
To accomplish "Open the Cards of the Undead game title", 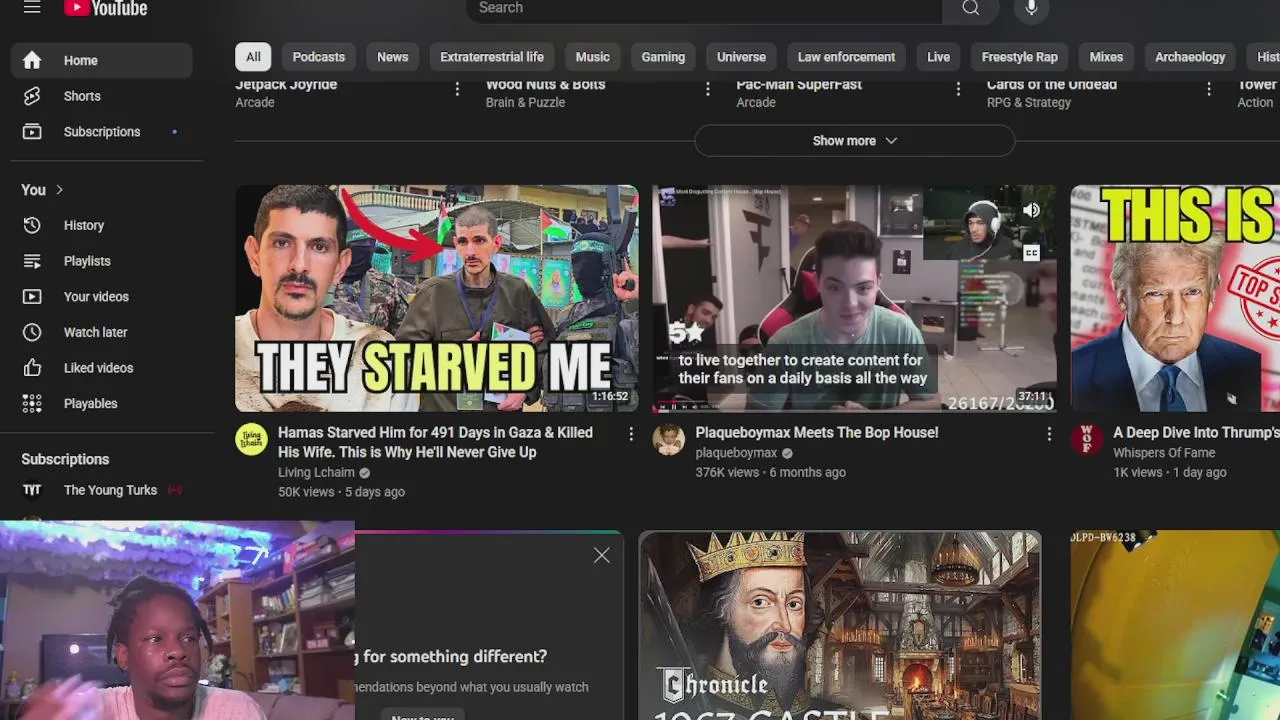I will click(1052, 84).
